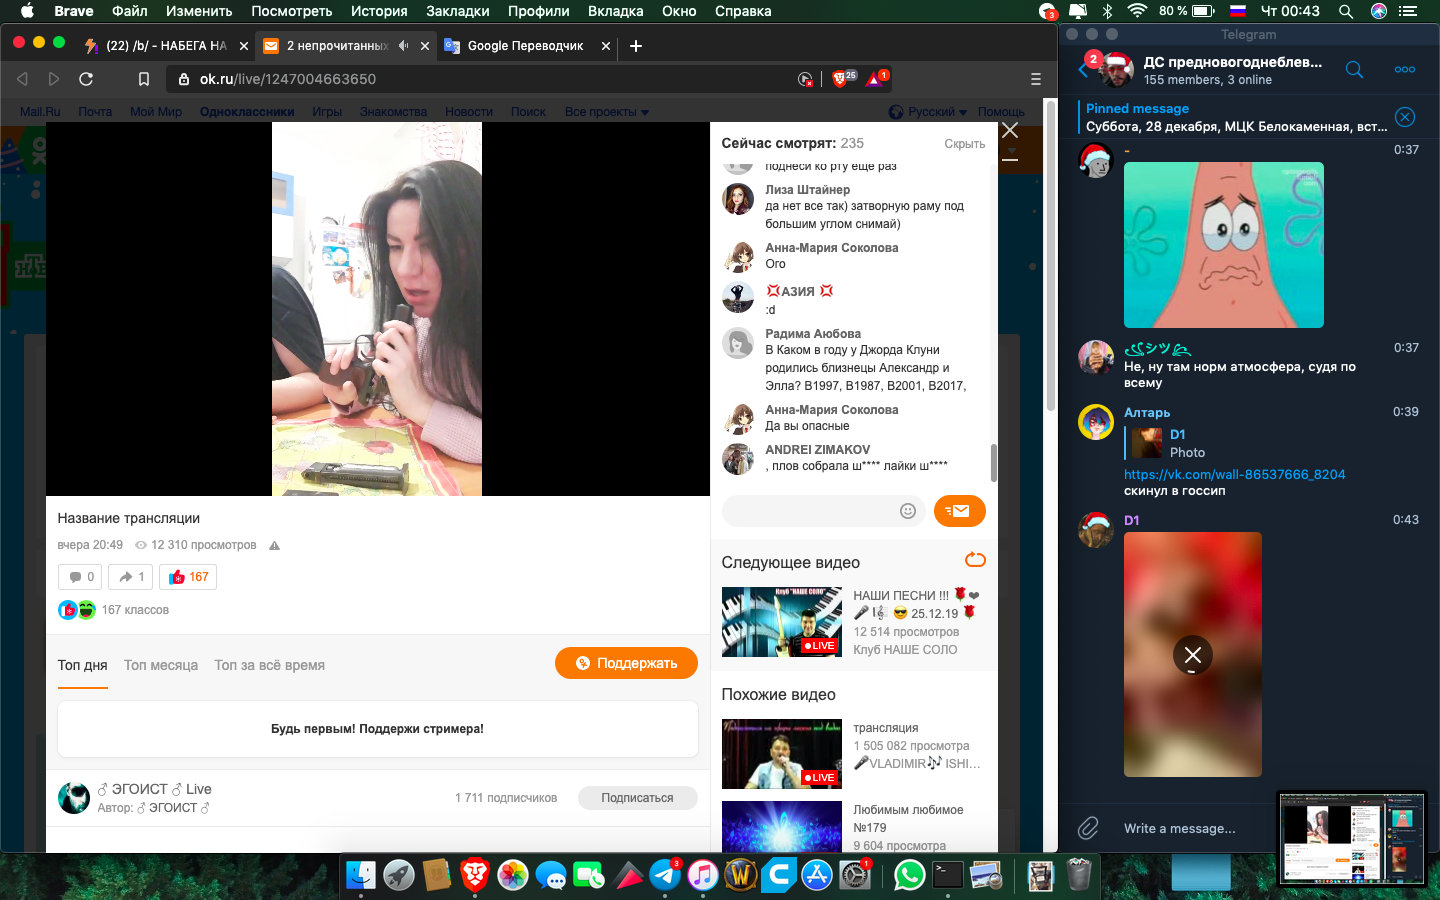Screen dimensions: 1440x900
Task: Close the live video overlay
Action: [1010, 131]
